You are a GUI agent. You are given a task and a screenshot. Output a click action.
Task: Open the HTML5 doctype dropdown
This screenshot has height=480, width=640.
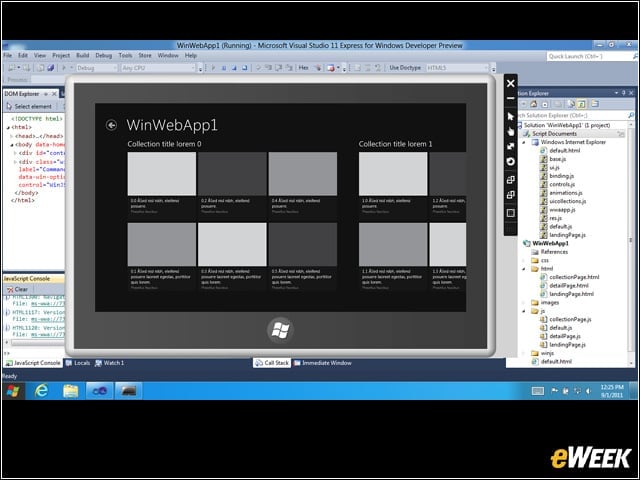click(457, 68)
